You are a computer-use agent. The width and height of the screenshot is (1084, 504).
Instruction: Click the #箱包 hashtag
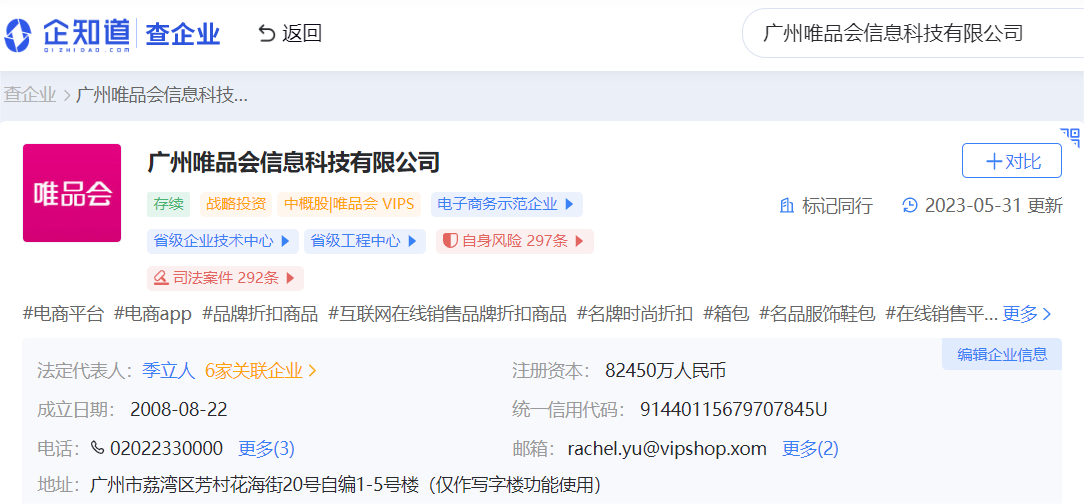pos(726,314)
